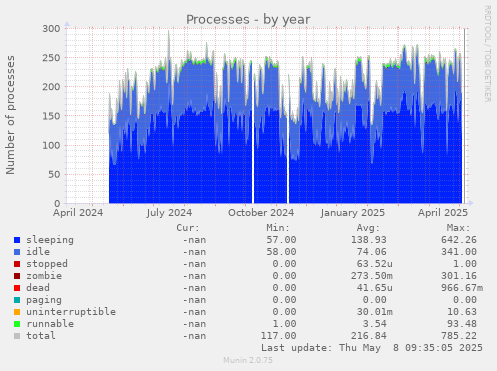Click dead average value 41.65u
This screenshot has height=371, width=497.
point(375,288)
